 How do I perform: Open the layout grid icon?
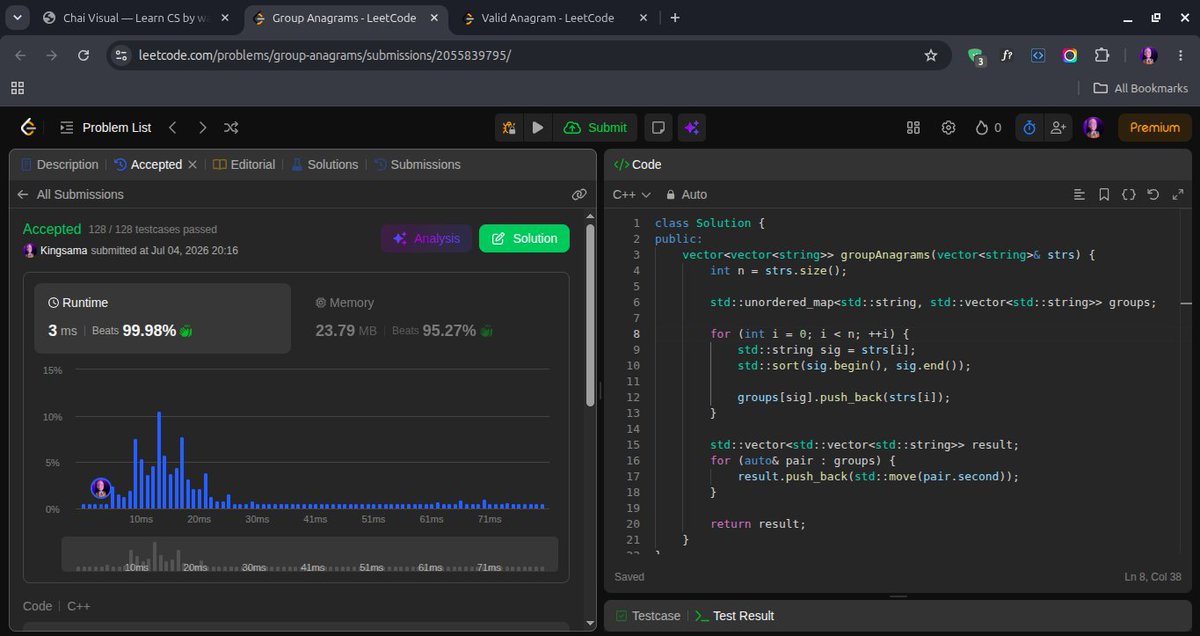(x=913, y=127)
